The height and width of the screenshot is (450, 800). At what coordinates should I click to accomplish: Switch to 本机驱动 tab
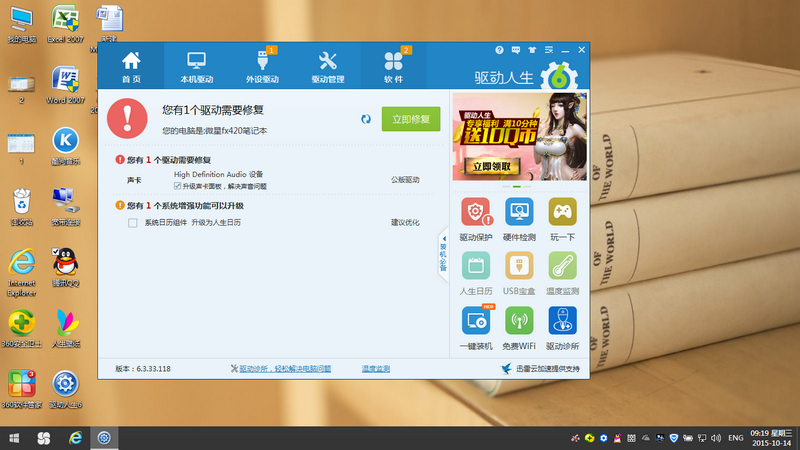[196, 66]
